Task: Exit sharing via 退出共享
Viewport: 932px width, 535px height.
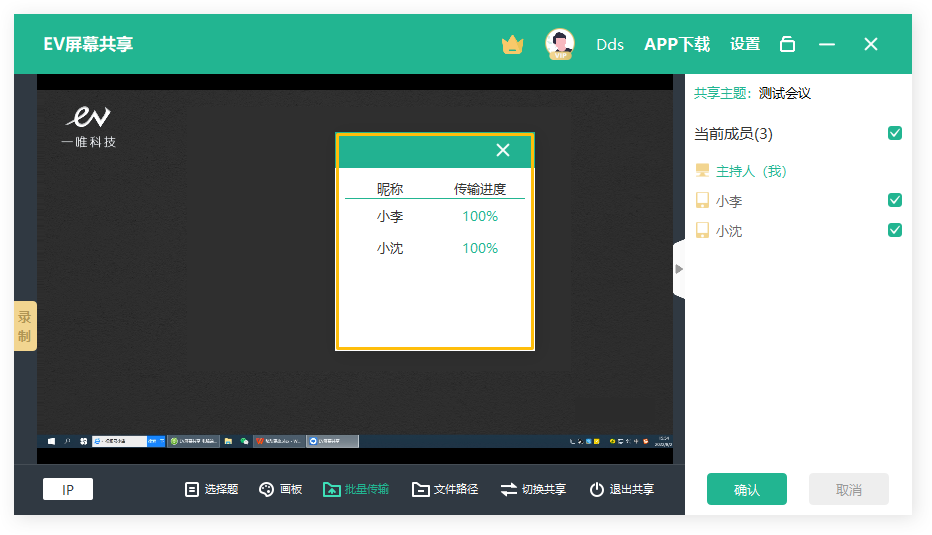Action: tap(621, 489)
